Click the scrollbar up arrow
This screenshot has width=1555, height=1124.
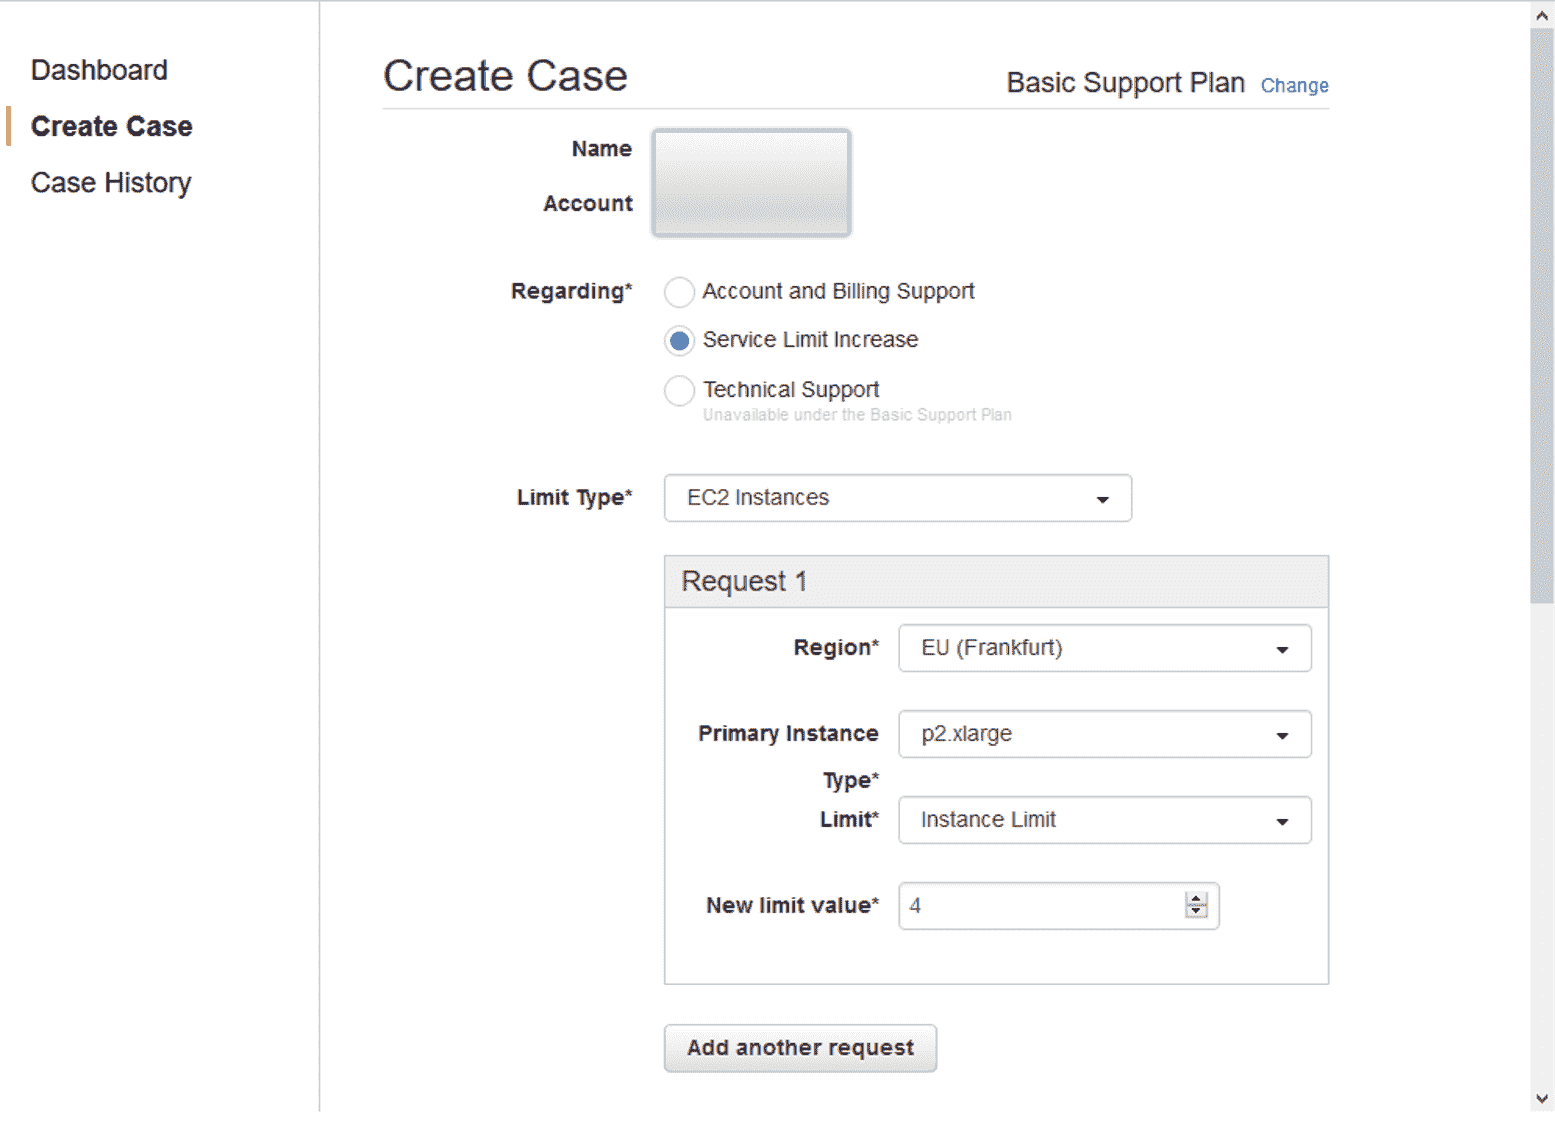[x=1542, y=16]
